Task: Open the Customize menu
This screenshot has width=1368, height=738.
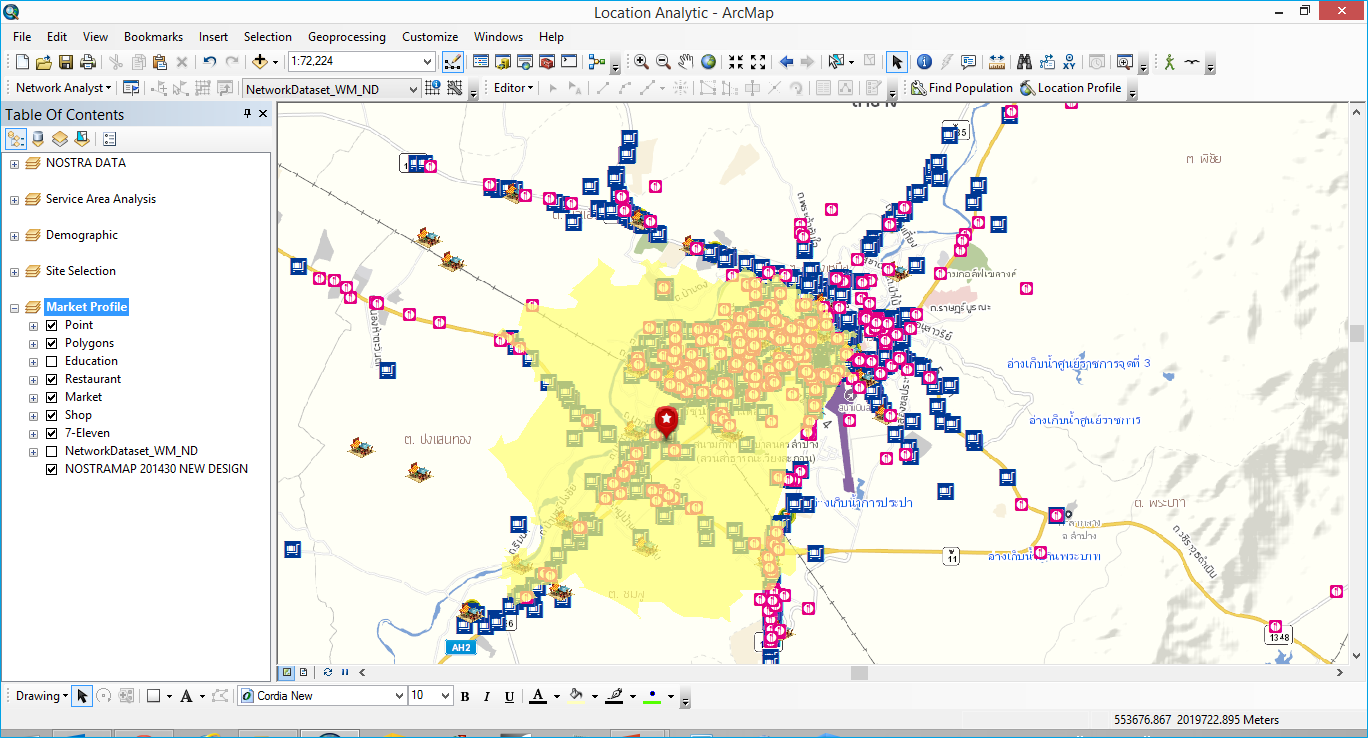Action: (x=430, y=37)
